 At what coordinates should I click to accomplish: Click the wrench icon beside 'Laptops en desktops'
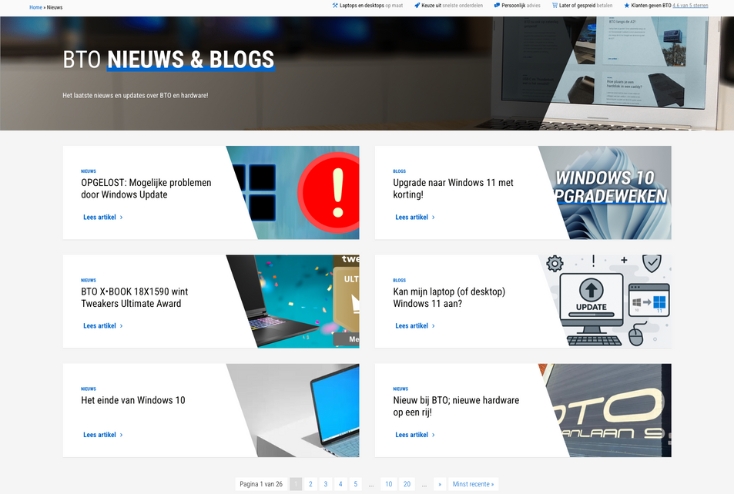335,5
